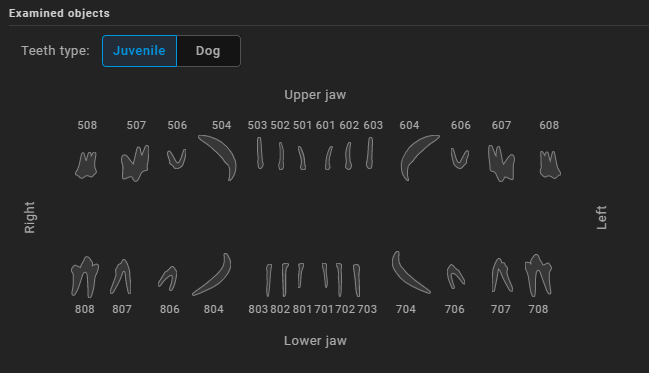This screenshot has width=649, height=373.
Task: Select upper incisor tooth 503
Action: tap(260, 153)
